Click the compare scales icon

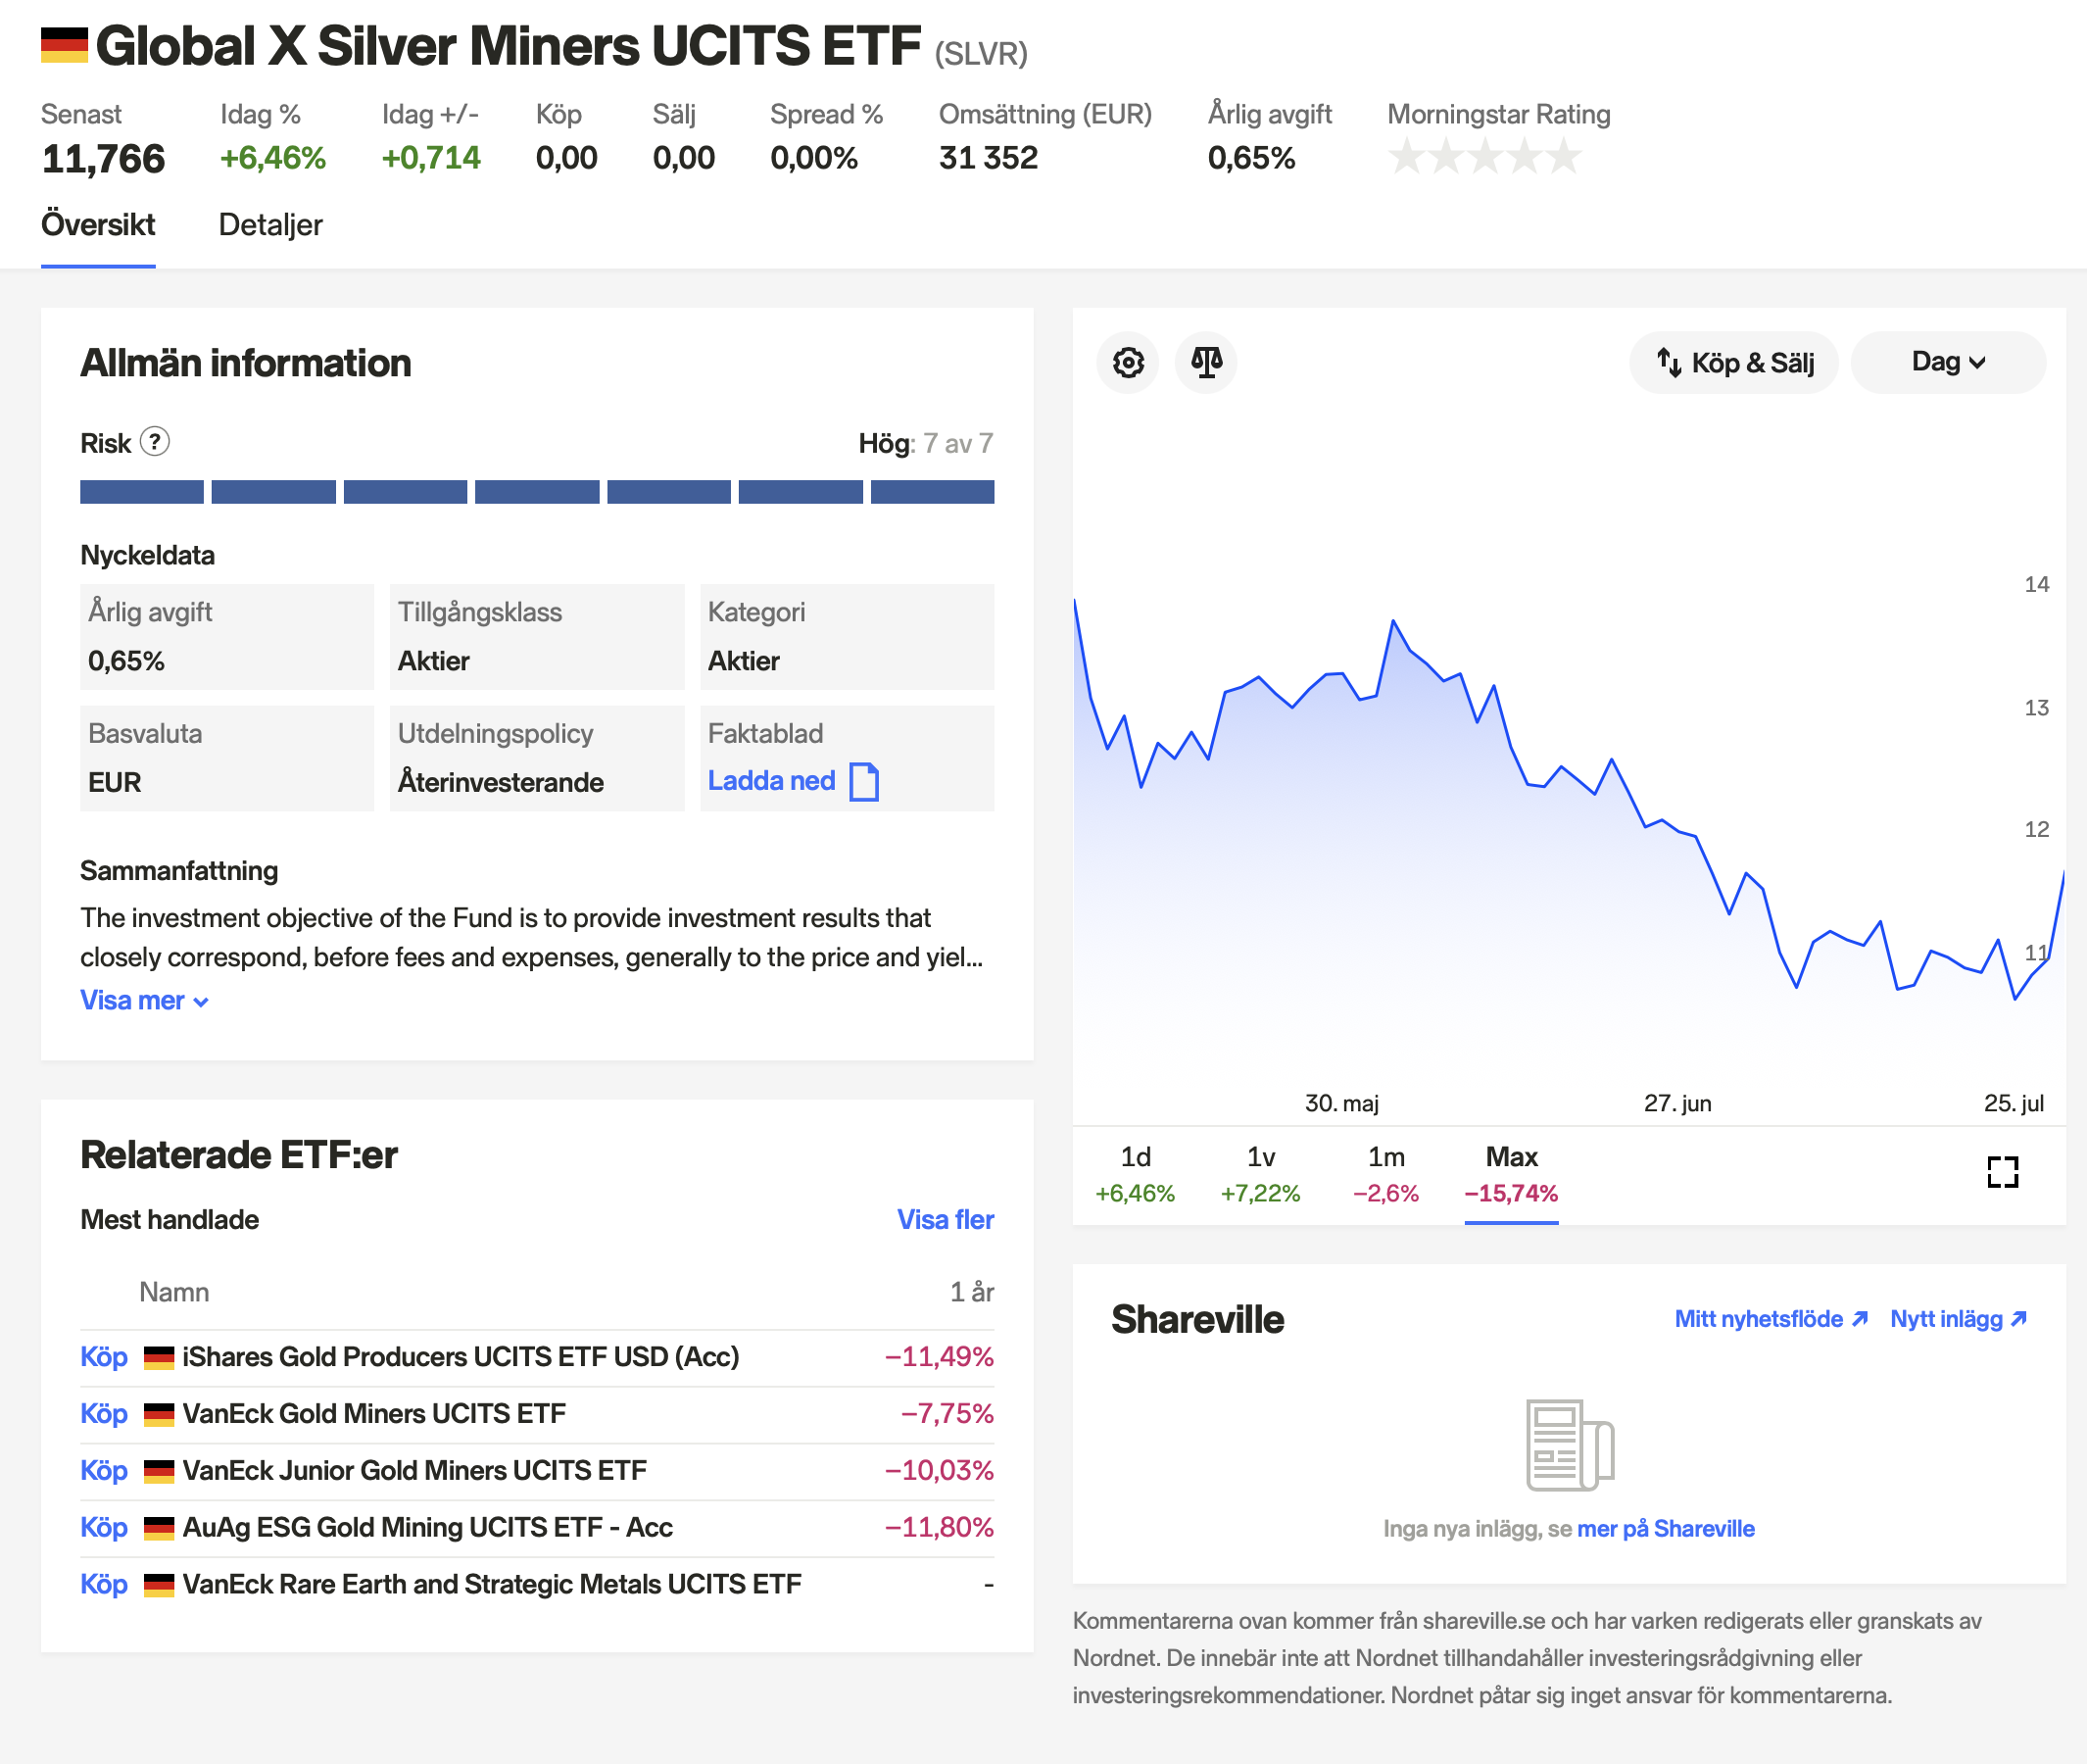[x=1206, y=362]
